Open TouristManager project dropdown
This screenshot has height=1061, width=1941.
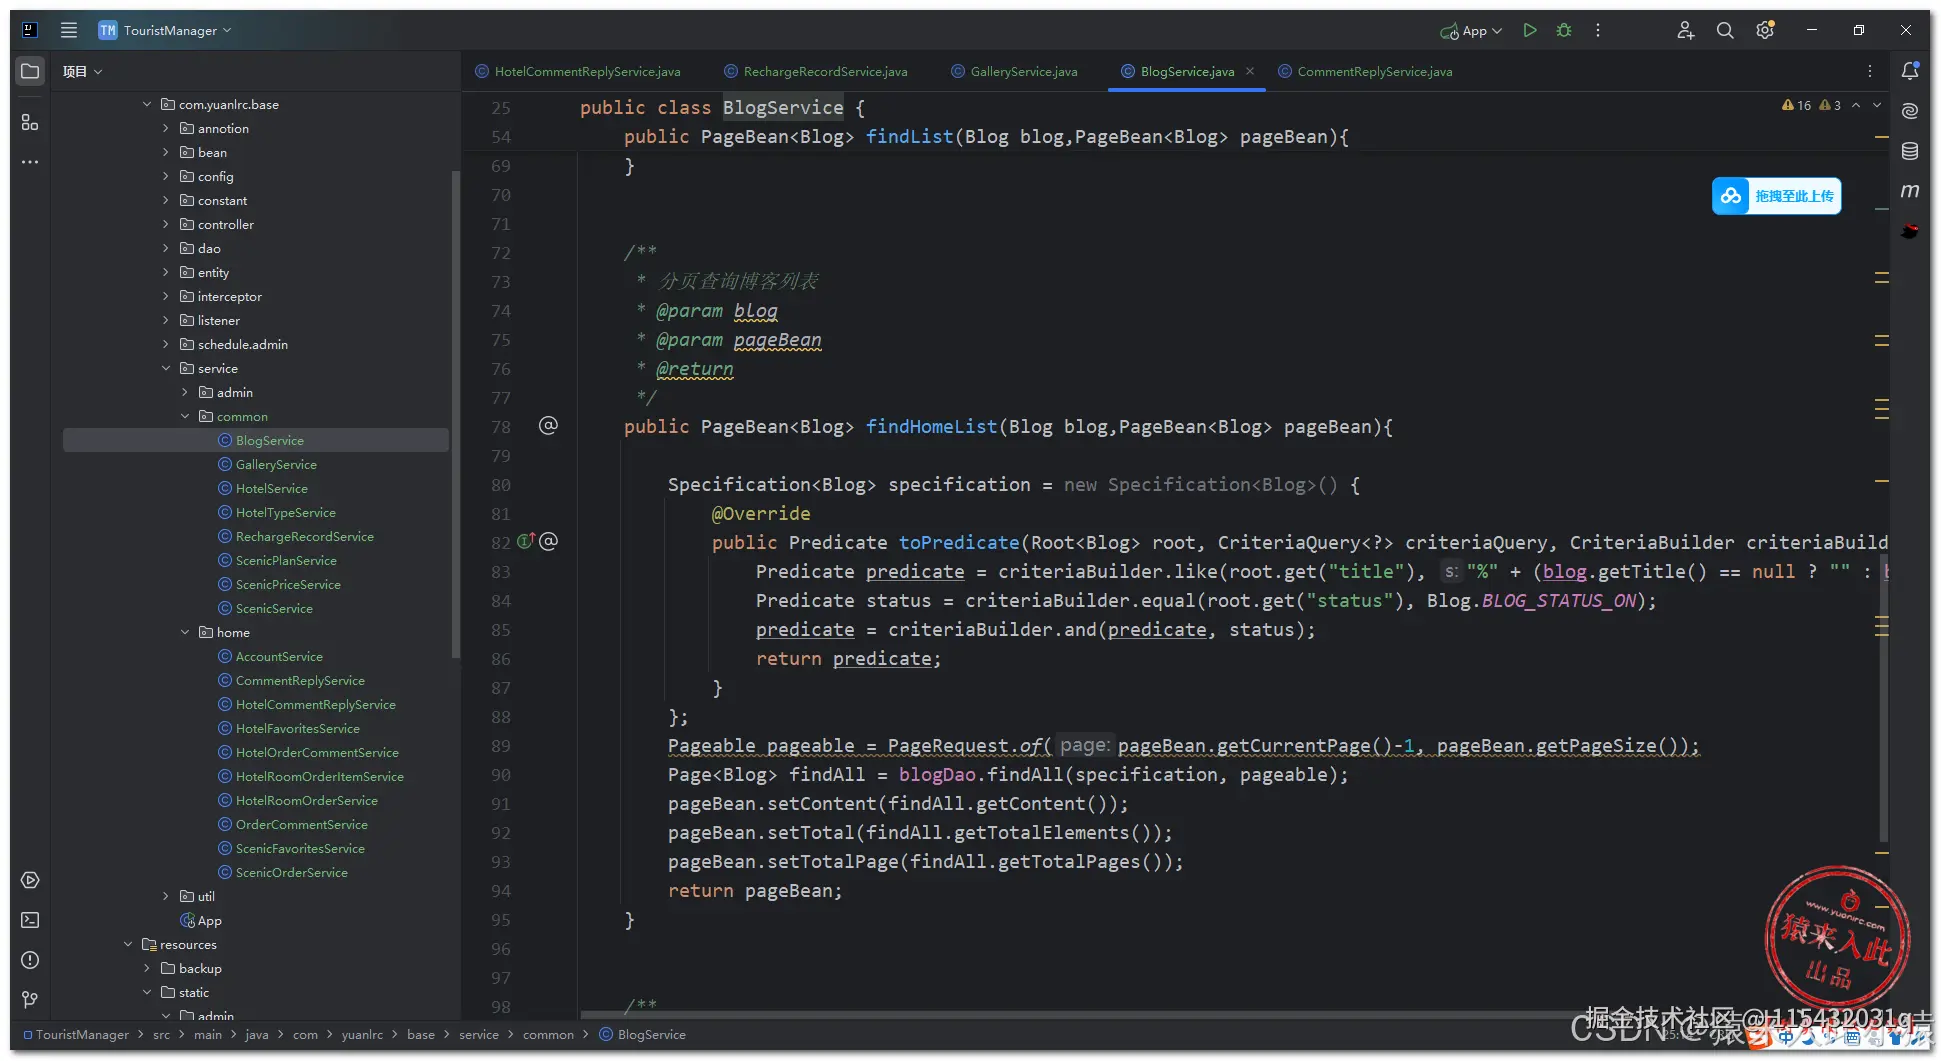click(x=165, y=30)
